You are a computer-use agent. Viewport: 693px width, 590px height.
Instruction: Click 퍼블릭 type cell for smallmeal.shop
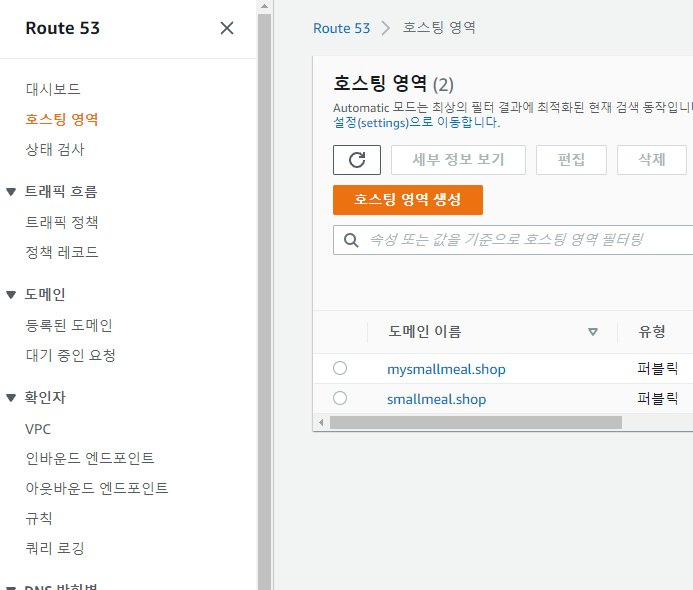(658, 398)
